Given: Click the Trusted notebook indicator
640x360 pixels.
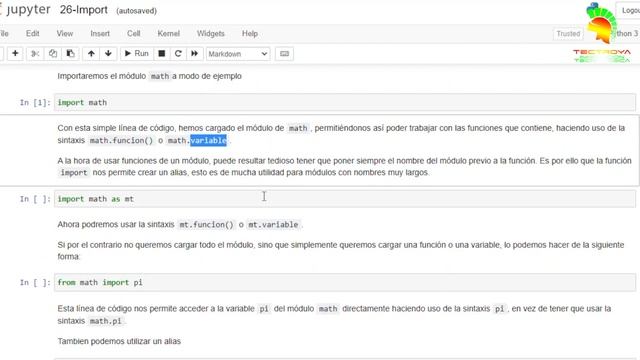Looking at the screenshot, I should tap(568, 33).
